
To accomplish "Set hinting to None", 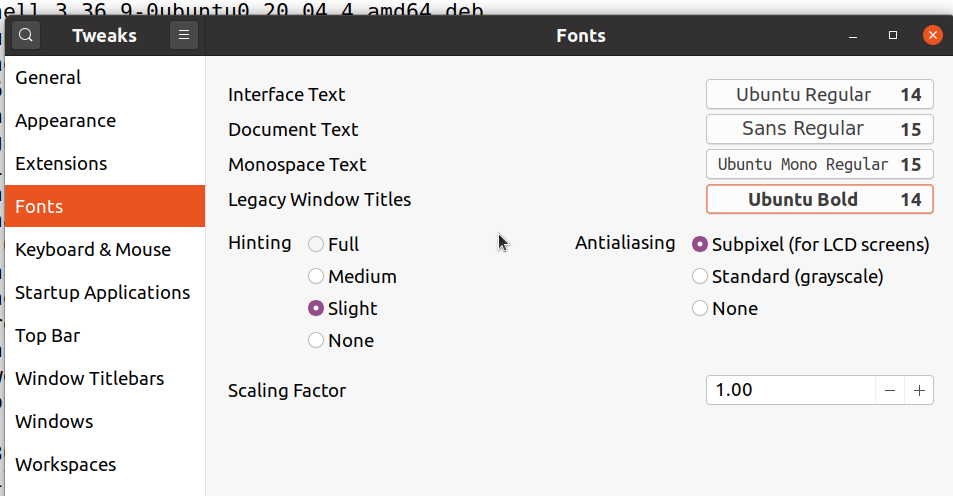I will [x=316, y=340].
